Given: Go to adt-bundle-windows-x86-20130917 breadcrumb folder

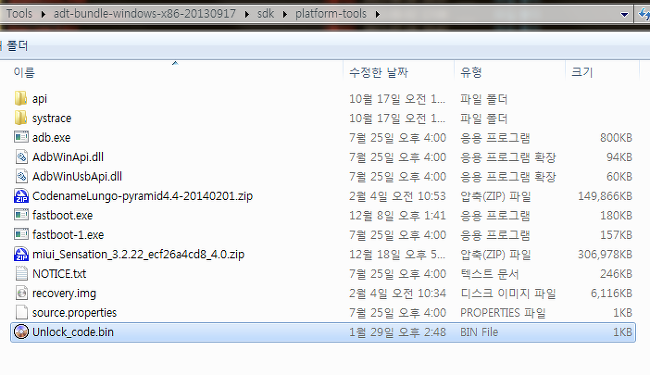Looking at the screenshot, I should click(x=145, y=14).
